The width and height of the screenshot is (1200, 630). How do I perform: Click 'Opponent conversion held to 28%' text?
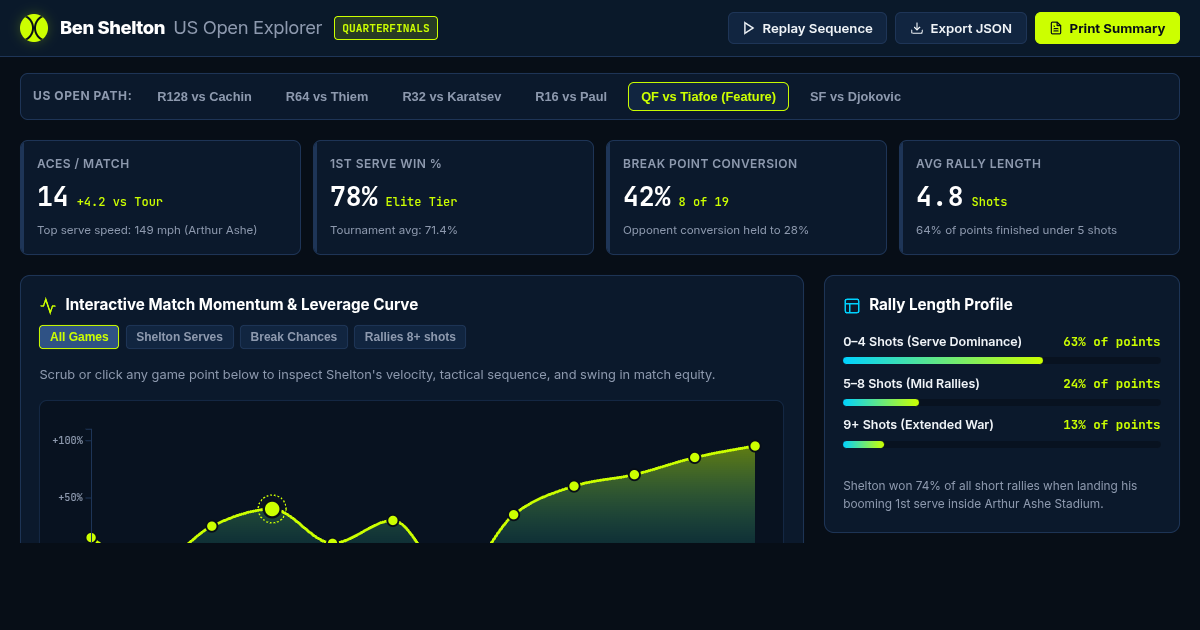pyautogui.click(x=716, y=230)
